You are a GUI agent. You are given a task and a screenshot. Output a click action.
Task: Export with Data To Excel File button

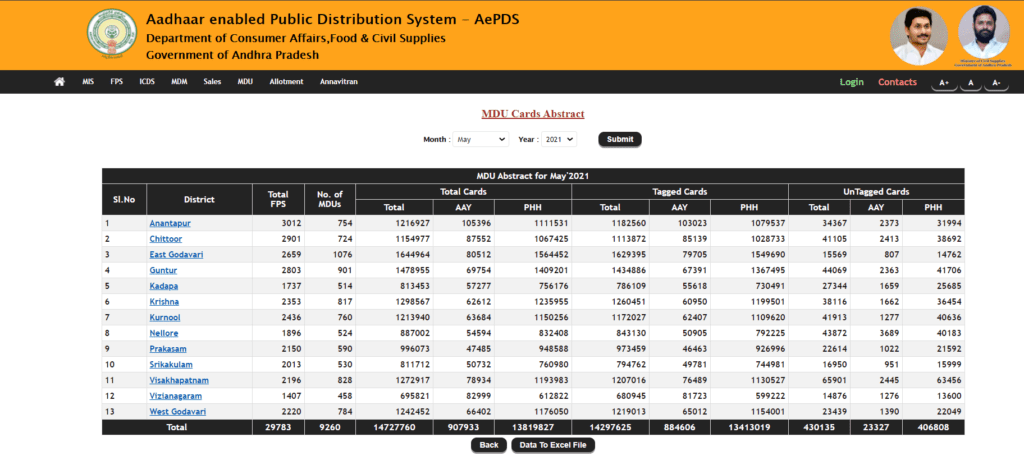coord(553,445)
